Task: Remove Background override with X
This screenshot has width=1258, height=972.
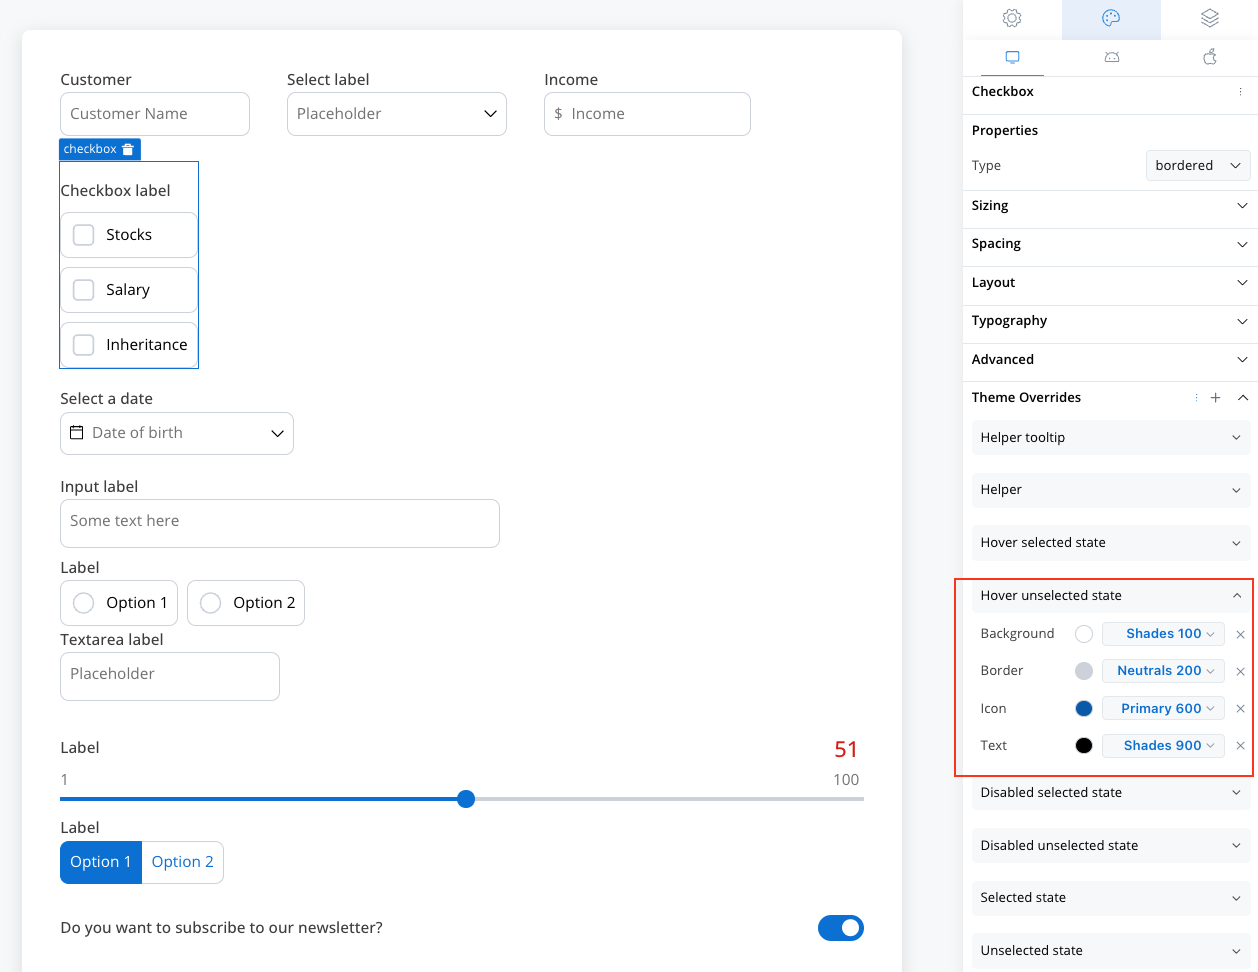Action: pyautogui.click(x=1240, y=634)
